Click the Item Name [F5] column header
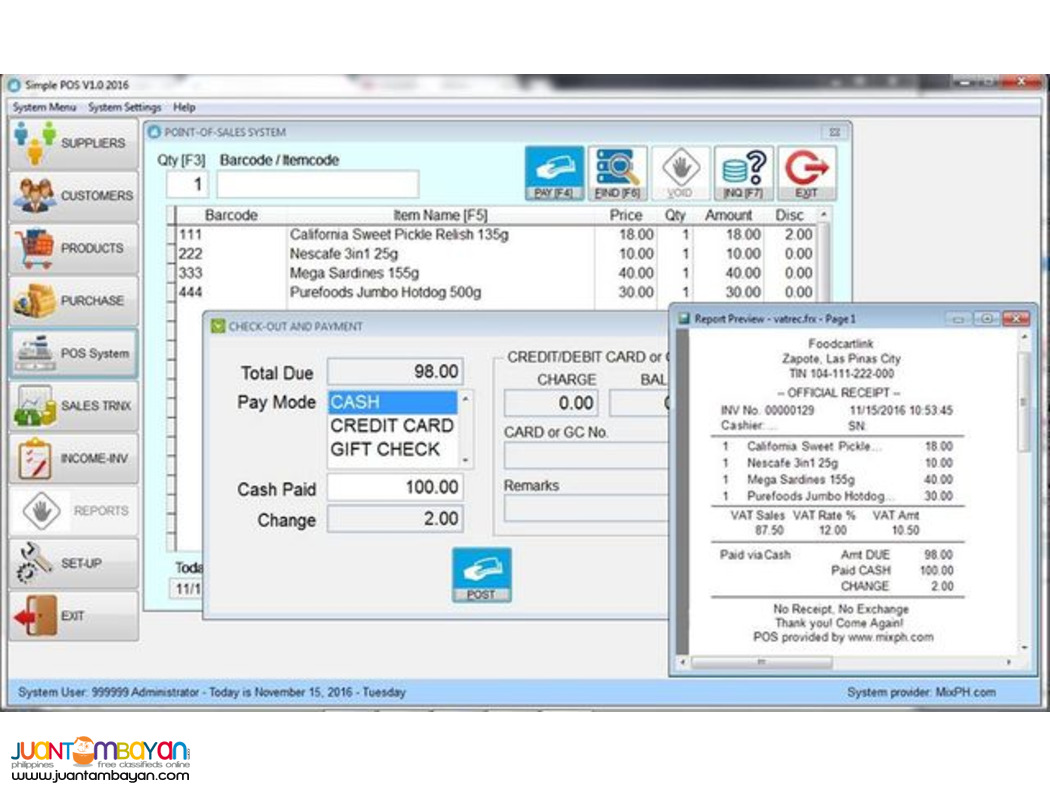This screenshot has height=788, width=1050. click(x=440, y=216)
